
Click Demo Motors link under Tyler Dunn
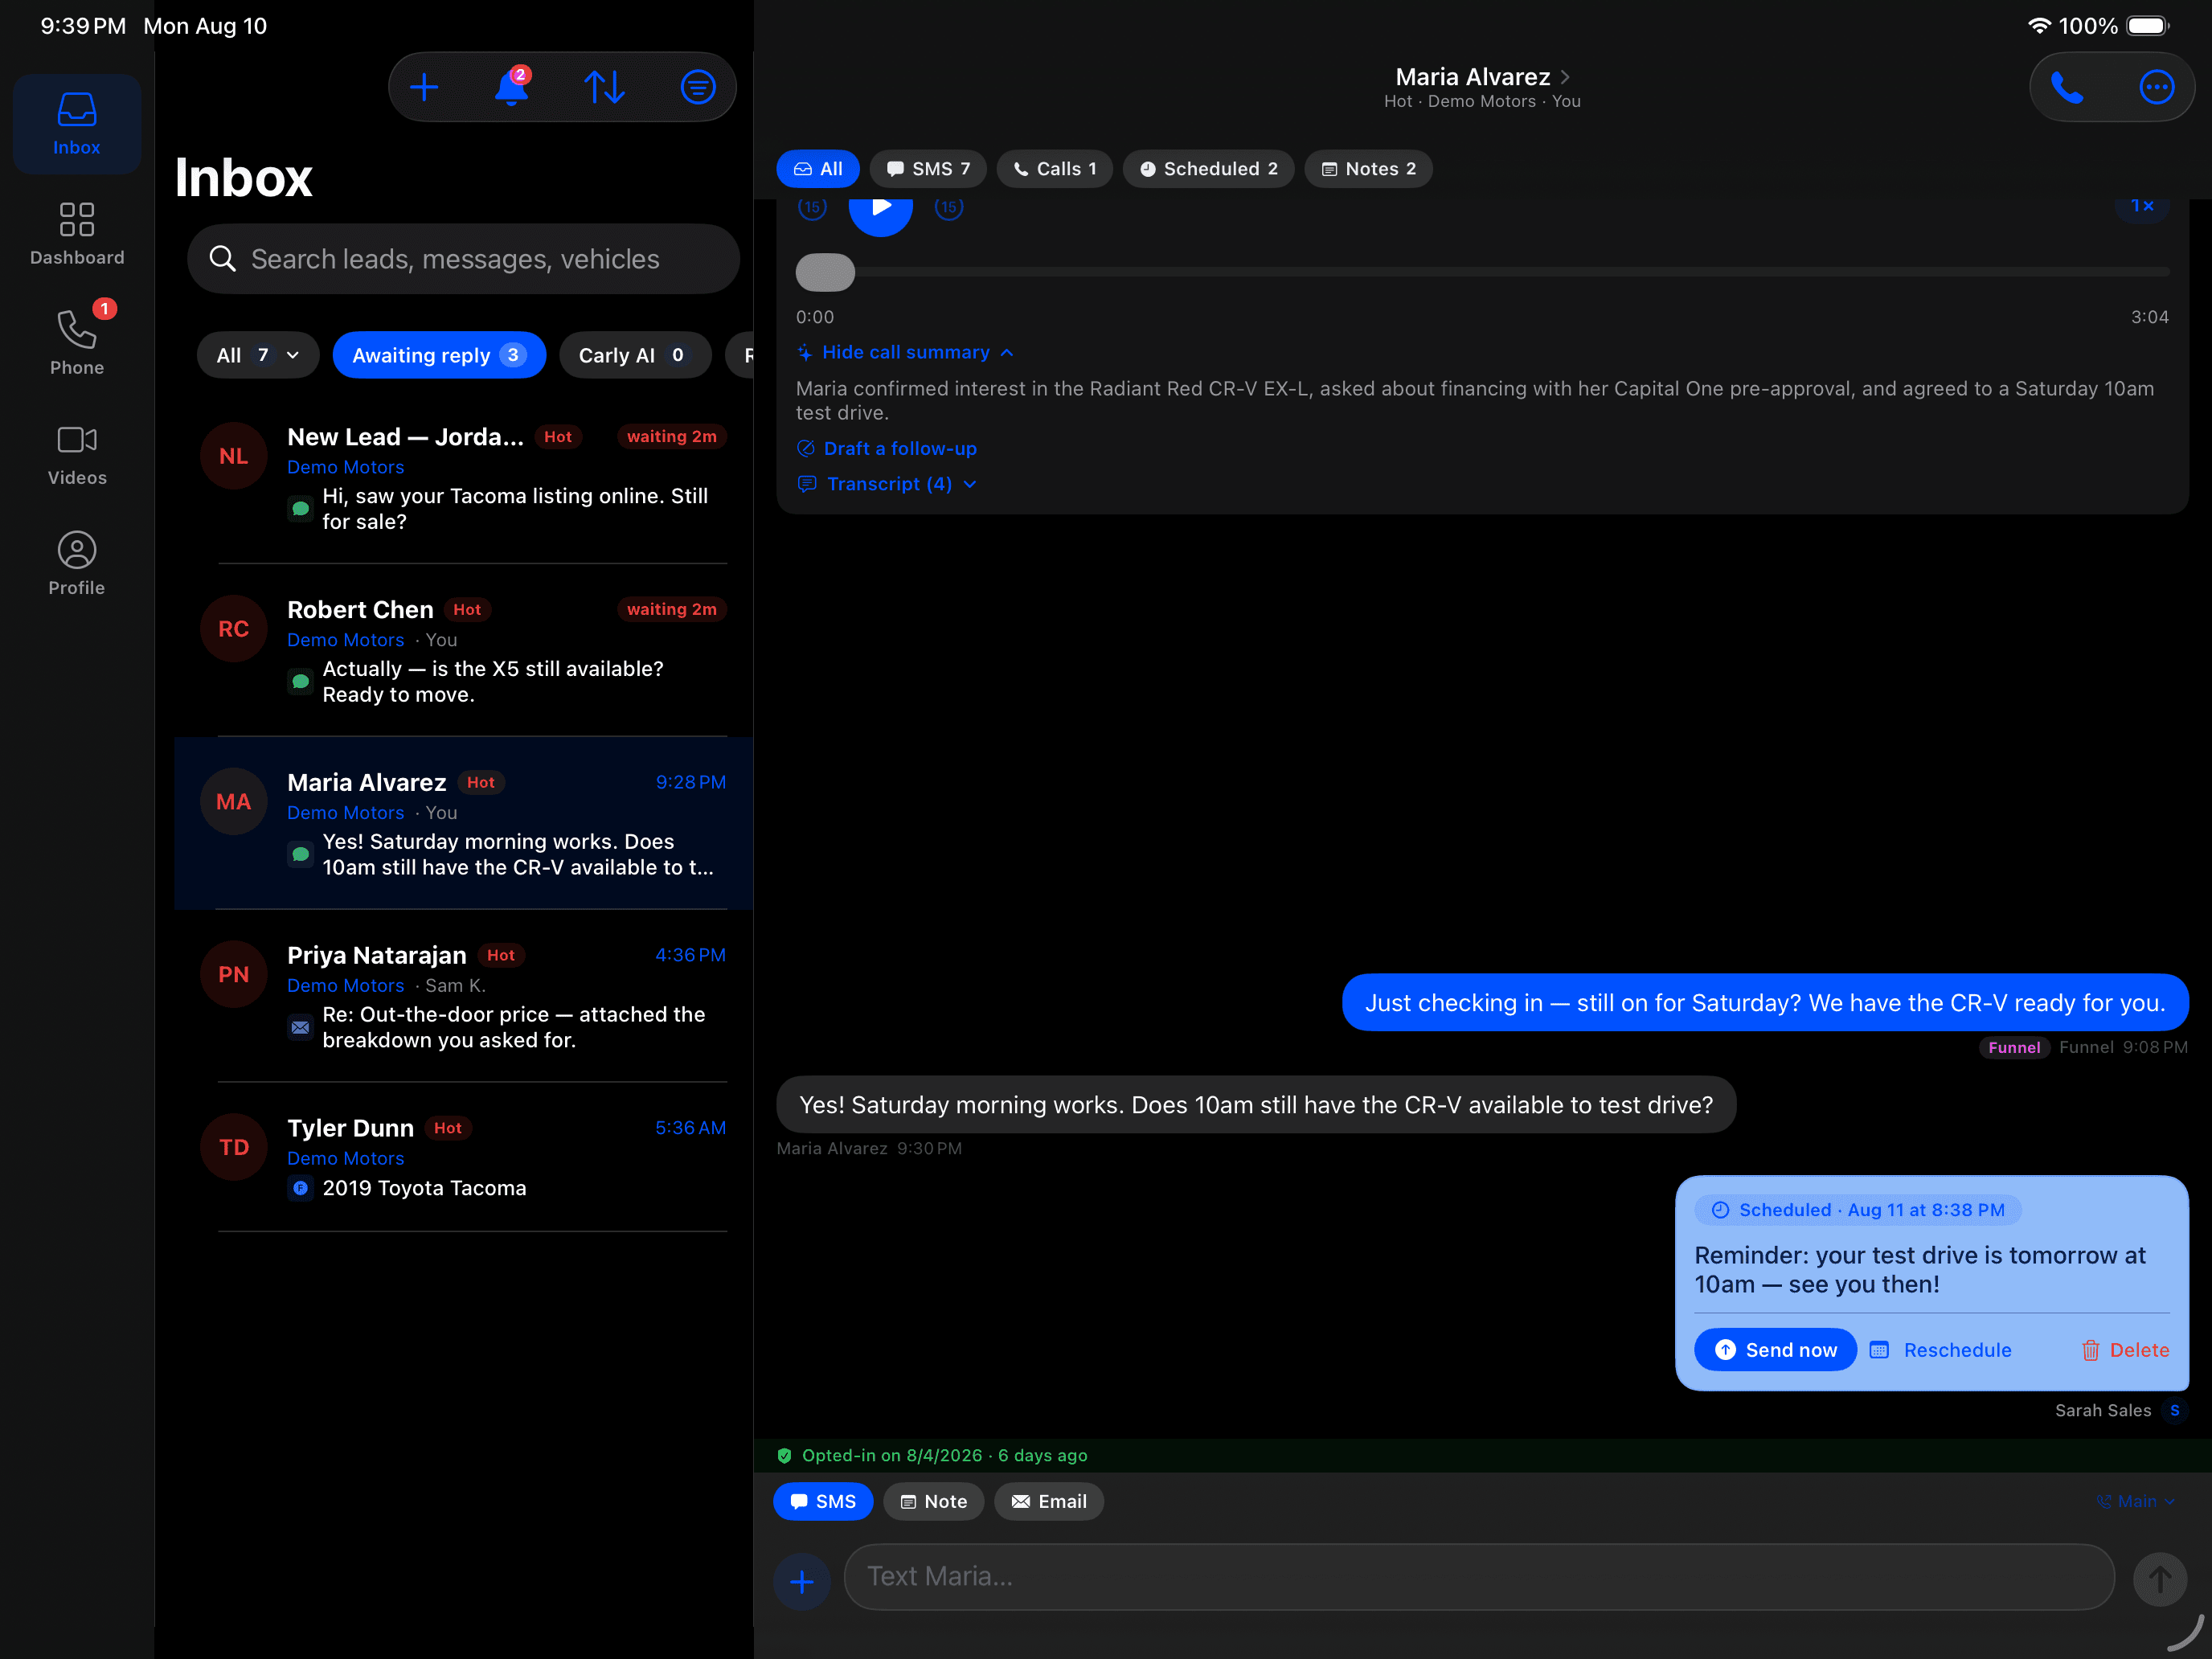point(345,1158)
